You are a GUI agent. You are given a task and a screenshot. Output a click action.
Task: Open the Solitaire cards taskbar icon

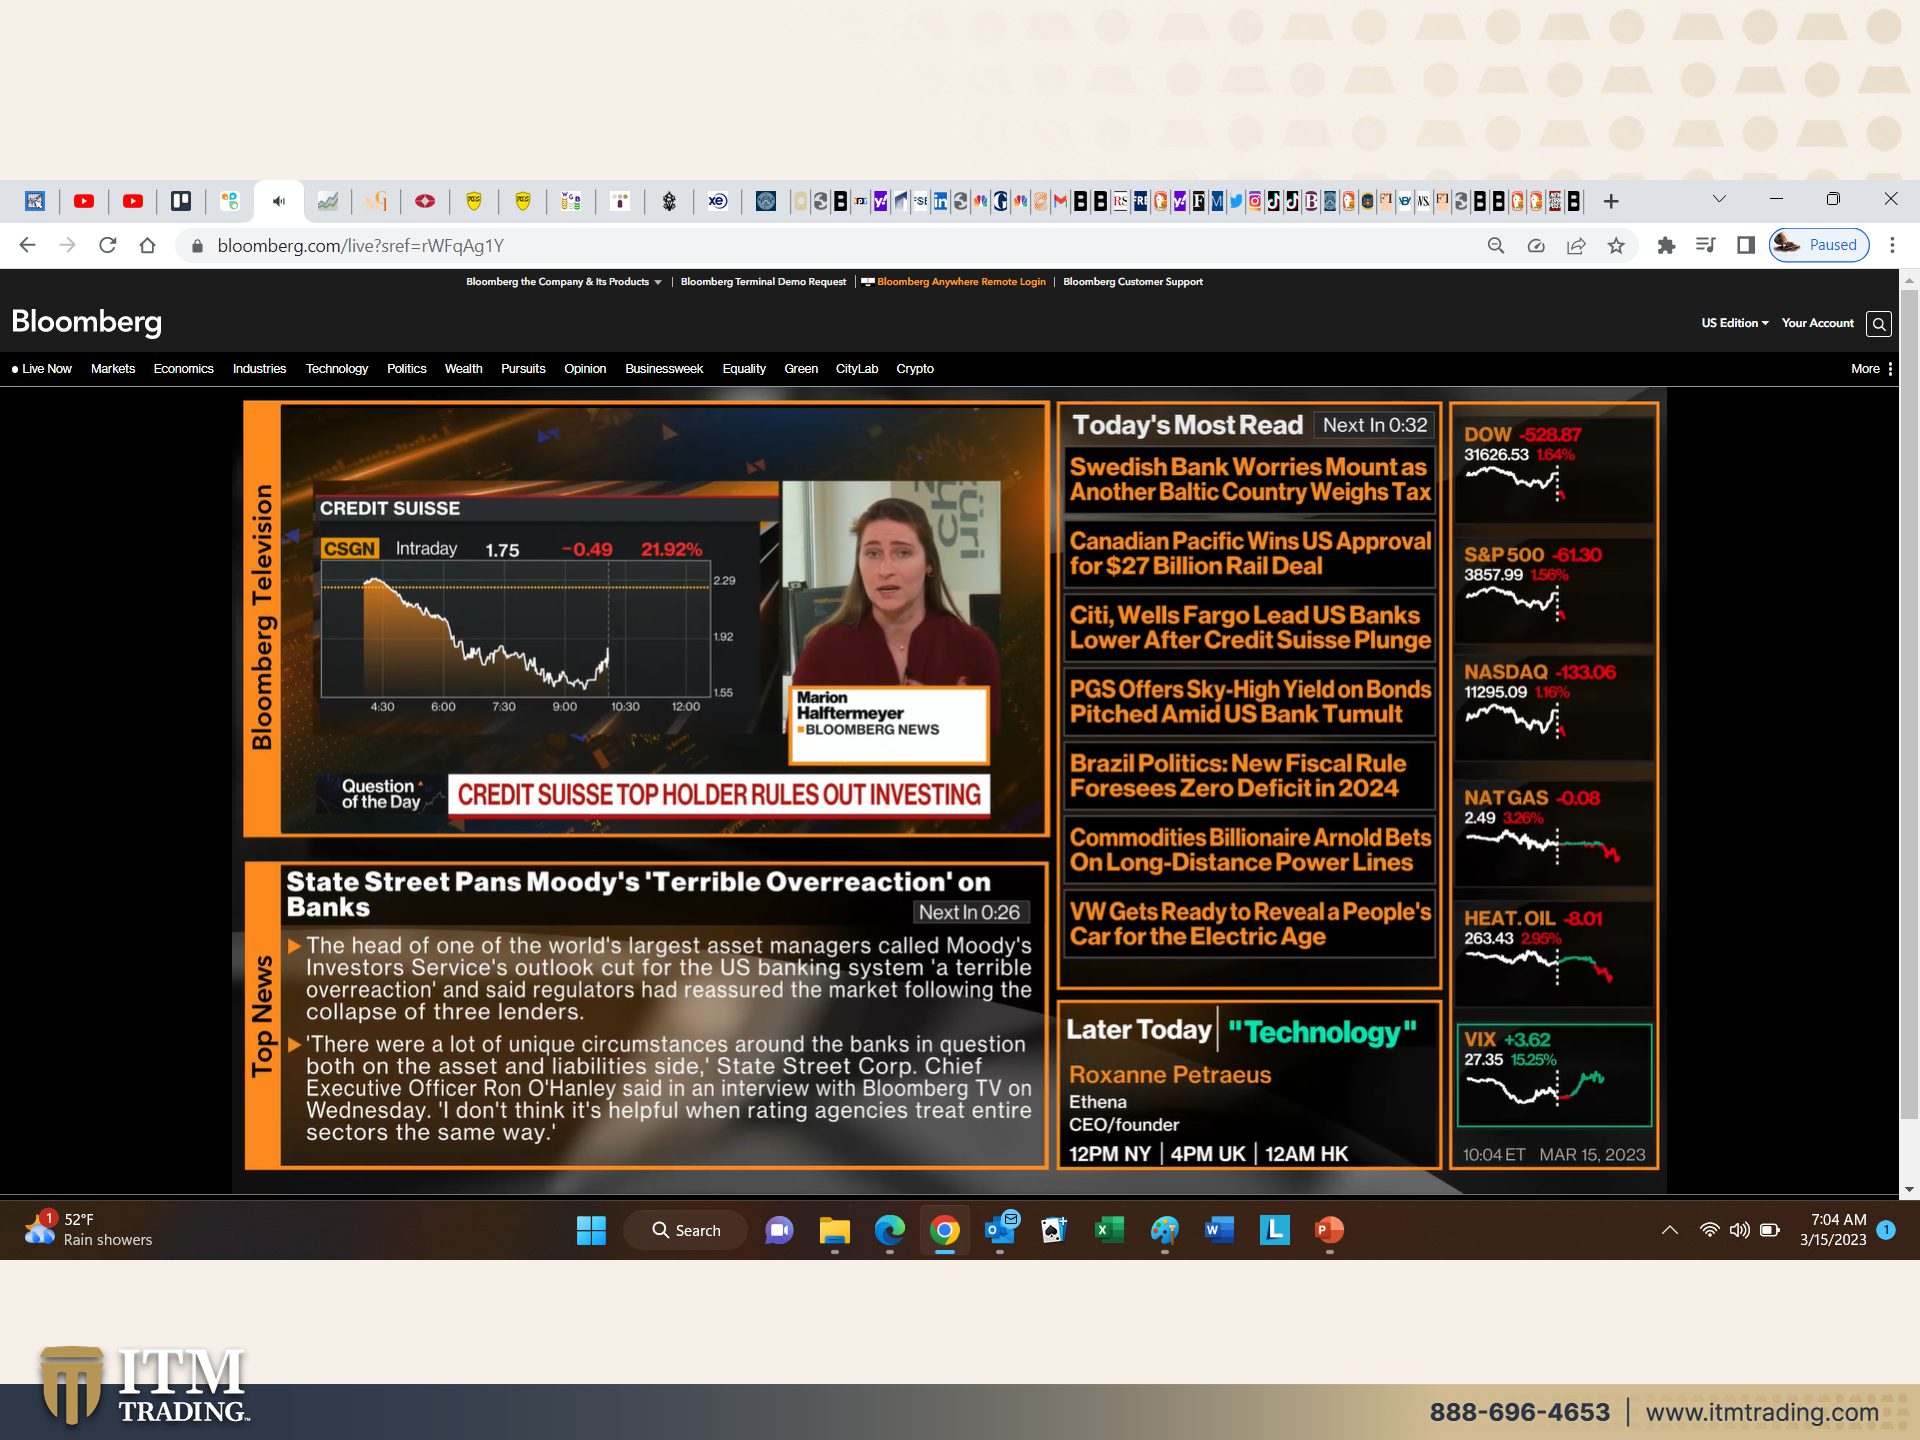(1054, 1230)
